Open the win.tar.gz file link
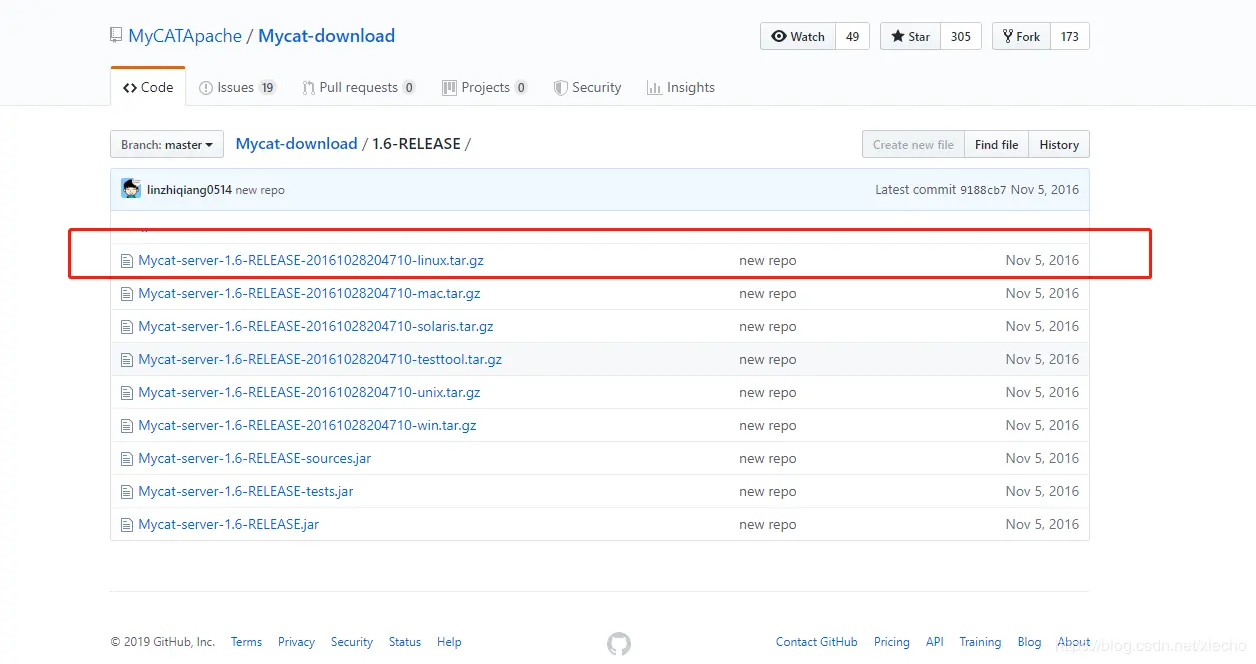Image resolution: width=1256 pixels, height=664 pixels. tap(307, 426)
